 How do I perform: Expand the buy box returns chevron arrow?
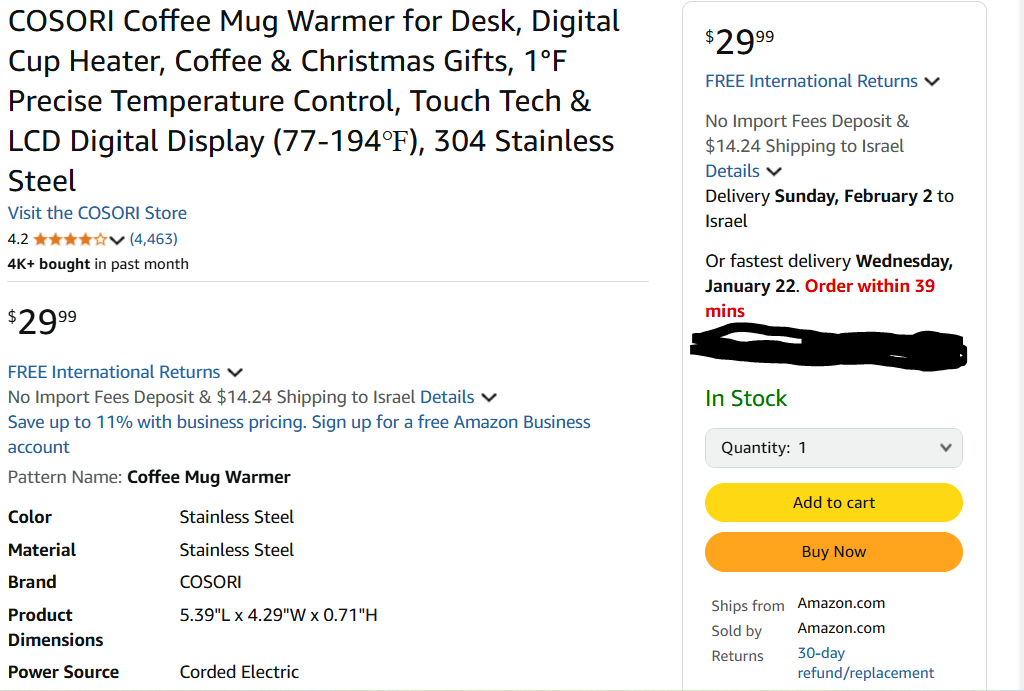pos(932,82)
